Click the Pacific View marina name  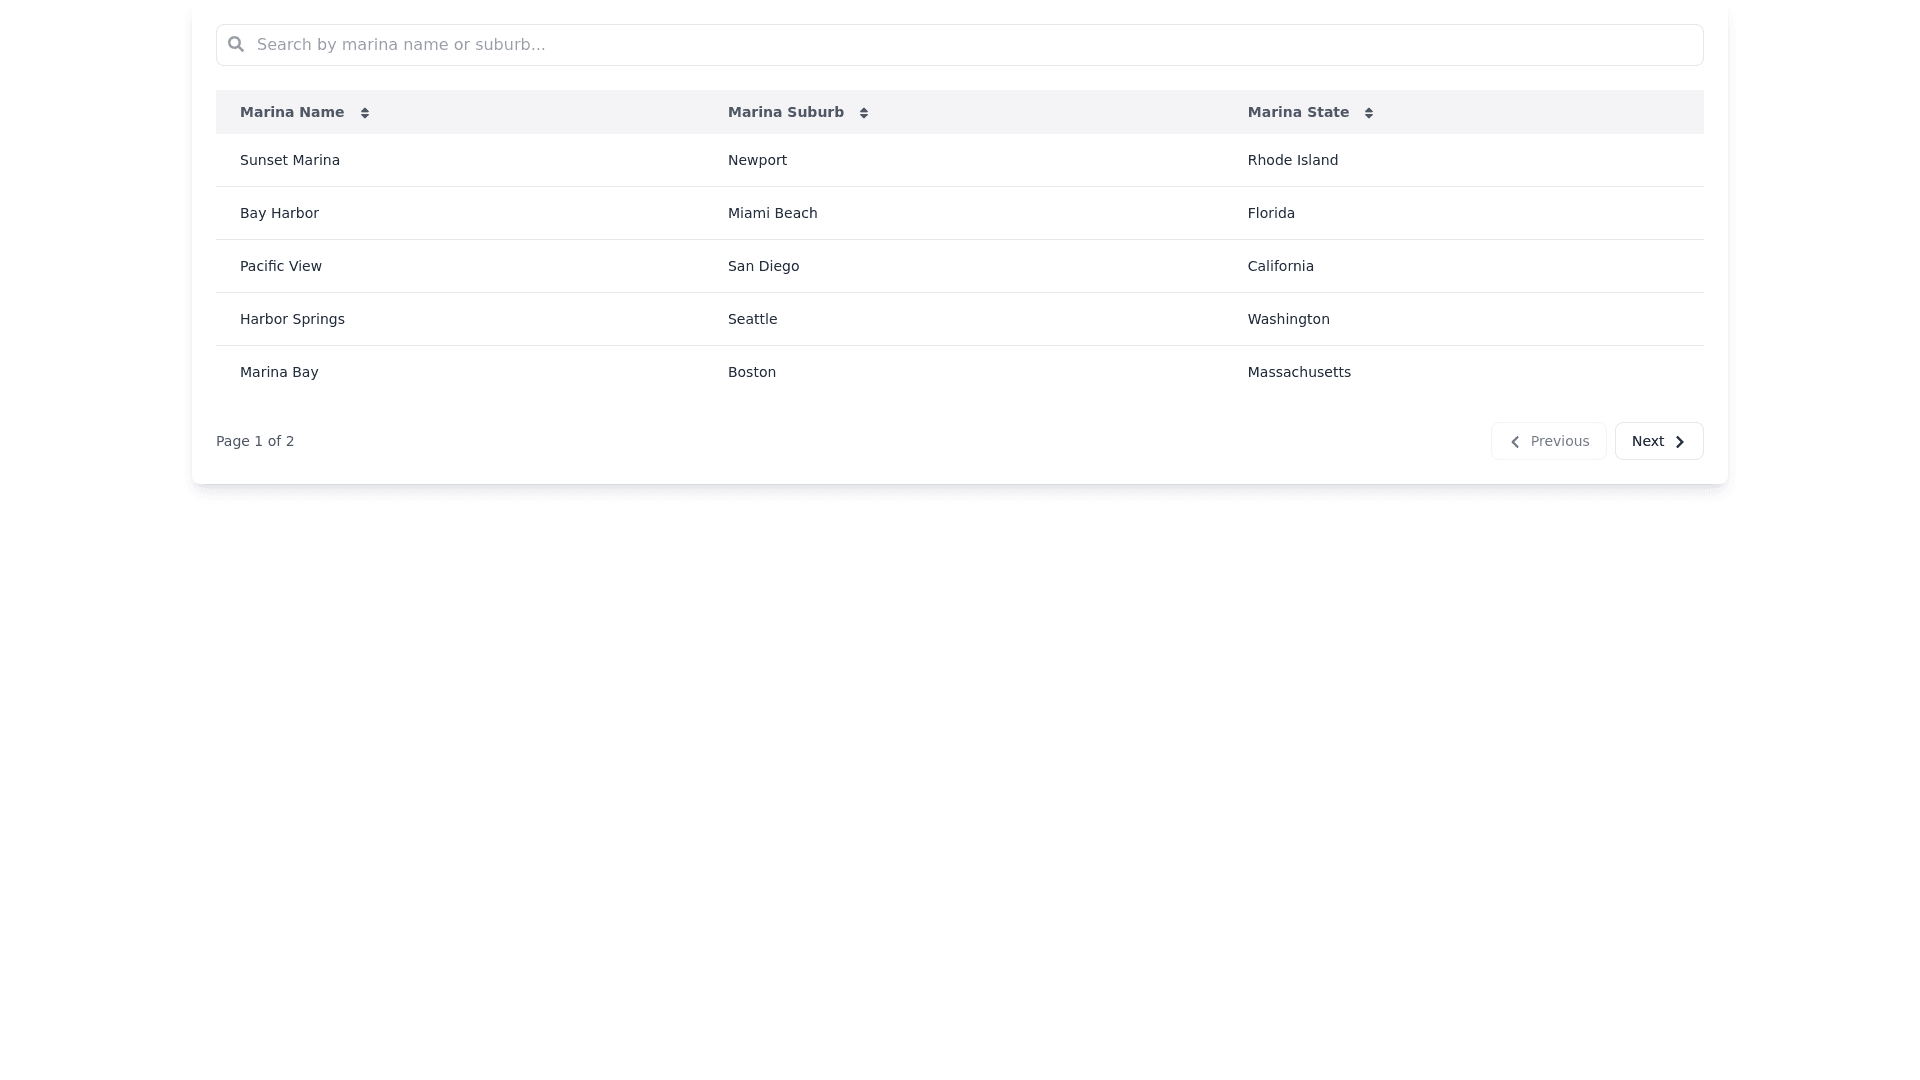[281, 266]
